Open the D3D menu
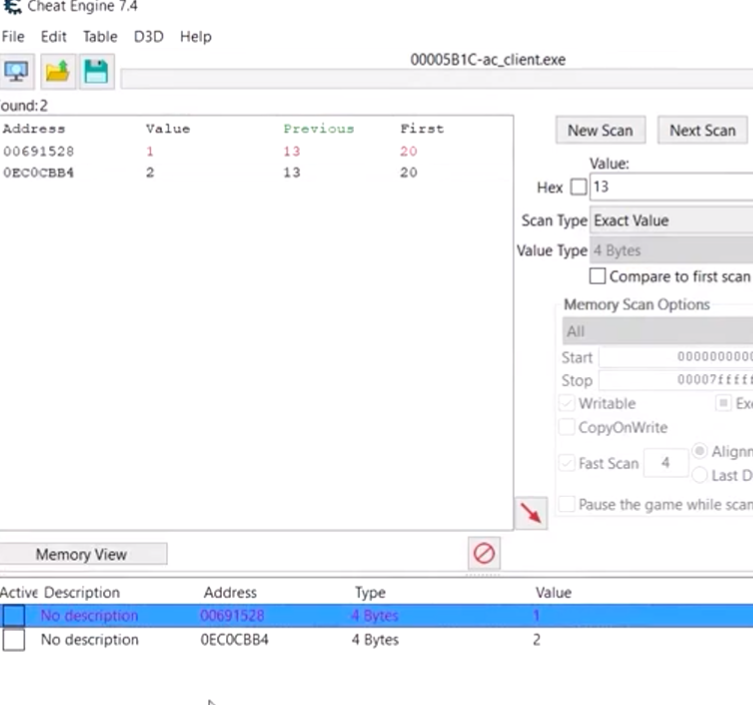This screenshot has height=705, width=753. click(148, 36)
